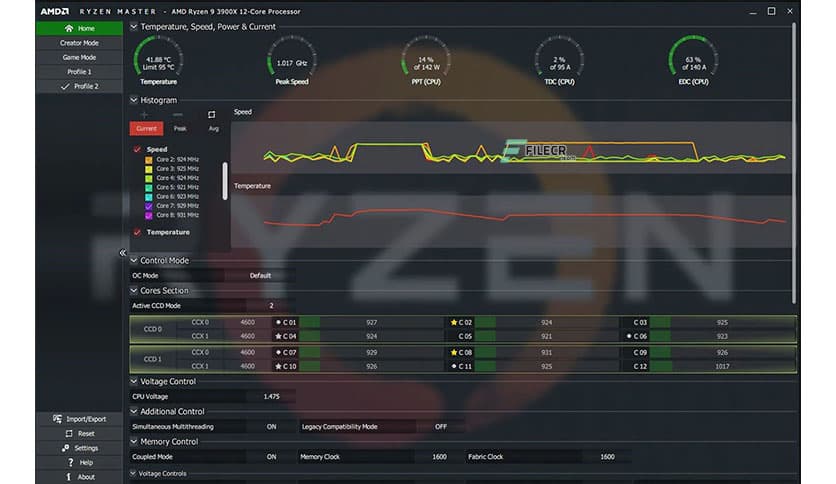
Task: Click the C 02 gold star icon
Action: point(454,322)
